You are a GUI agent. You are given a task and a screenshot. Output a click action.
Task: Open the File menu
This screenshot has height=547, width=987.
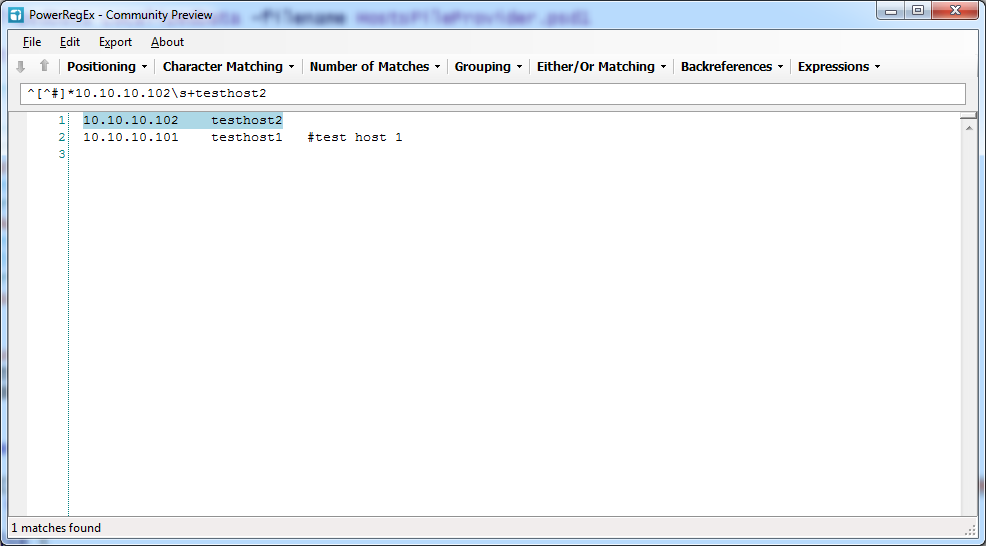click(x=32, y=42)
